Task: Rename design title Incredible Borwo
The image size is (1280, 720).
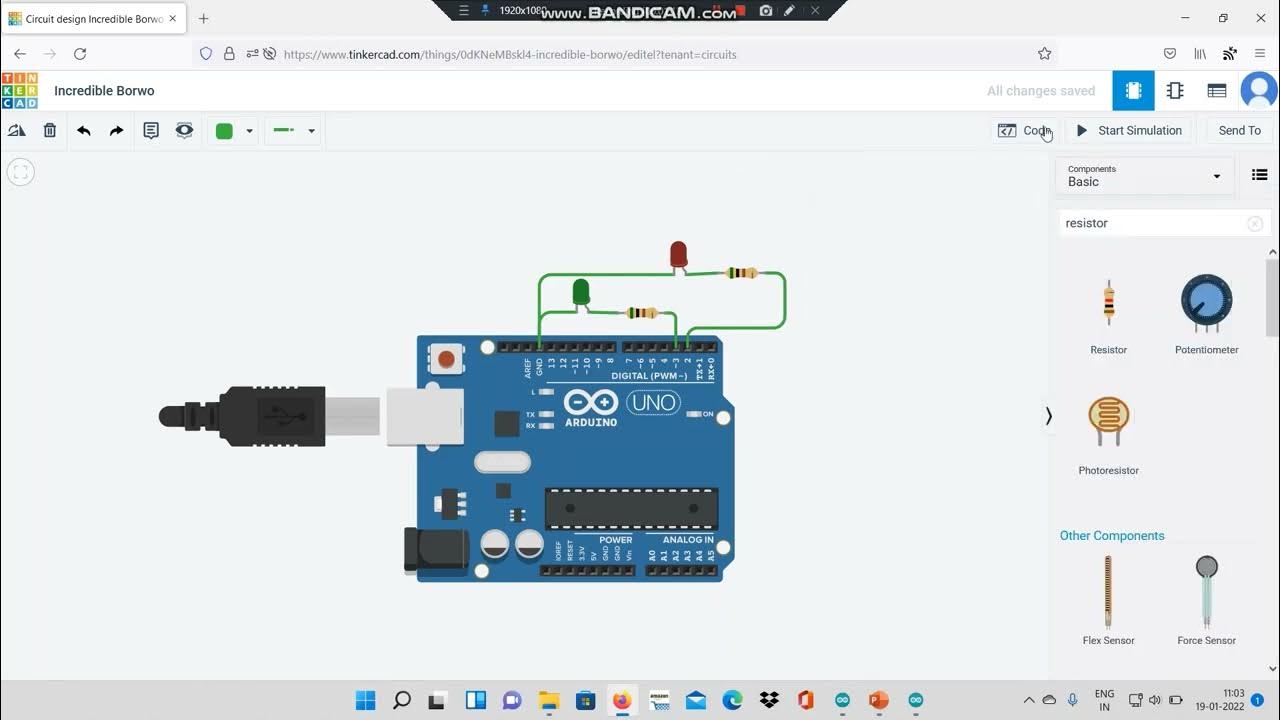Action: [104, 91]
